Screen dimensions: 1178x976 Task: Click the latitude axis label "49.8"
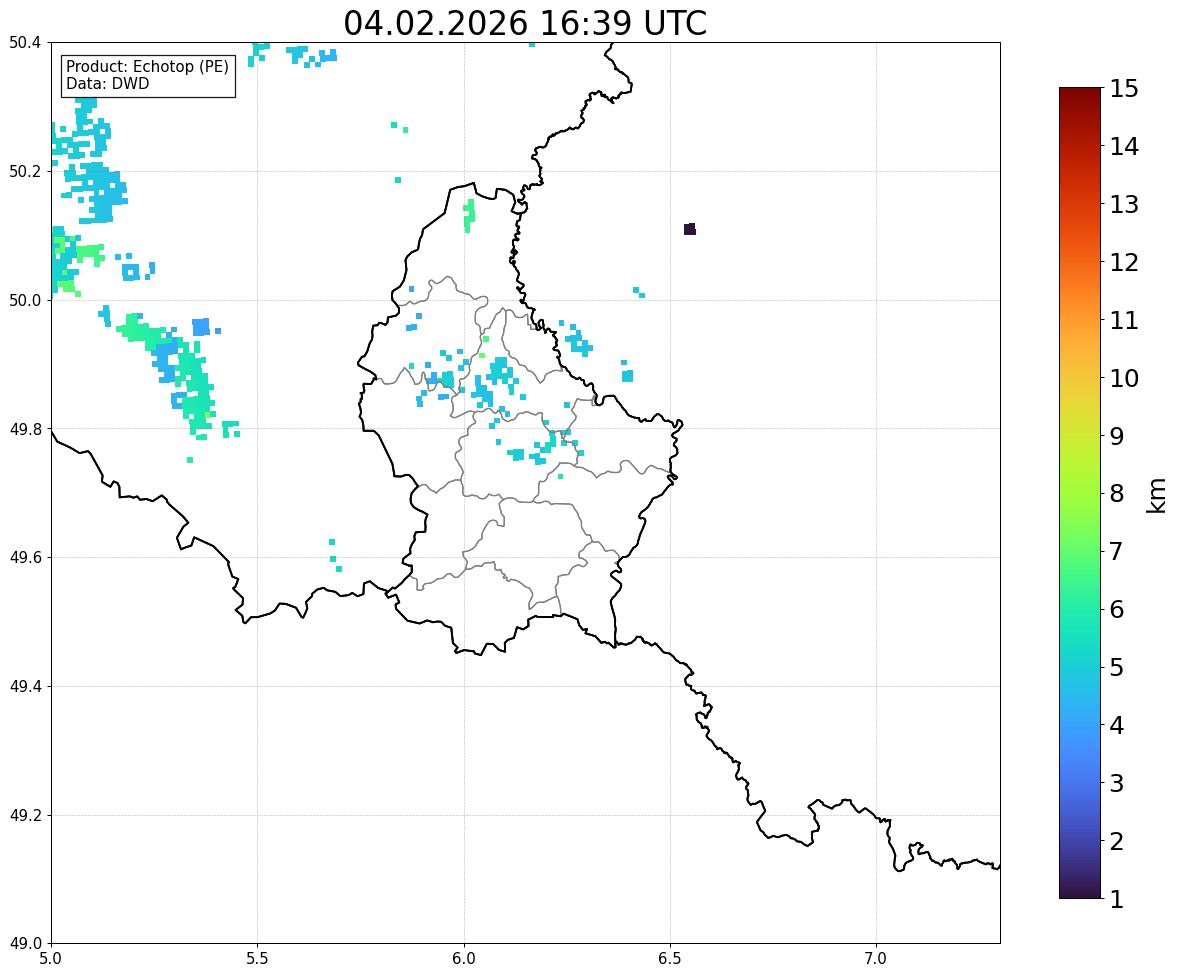pyautogui.click(x=25, y=429)
